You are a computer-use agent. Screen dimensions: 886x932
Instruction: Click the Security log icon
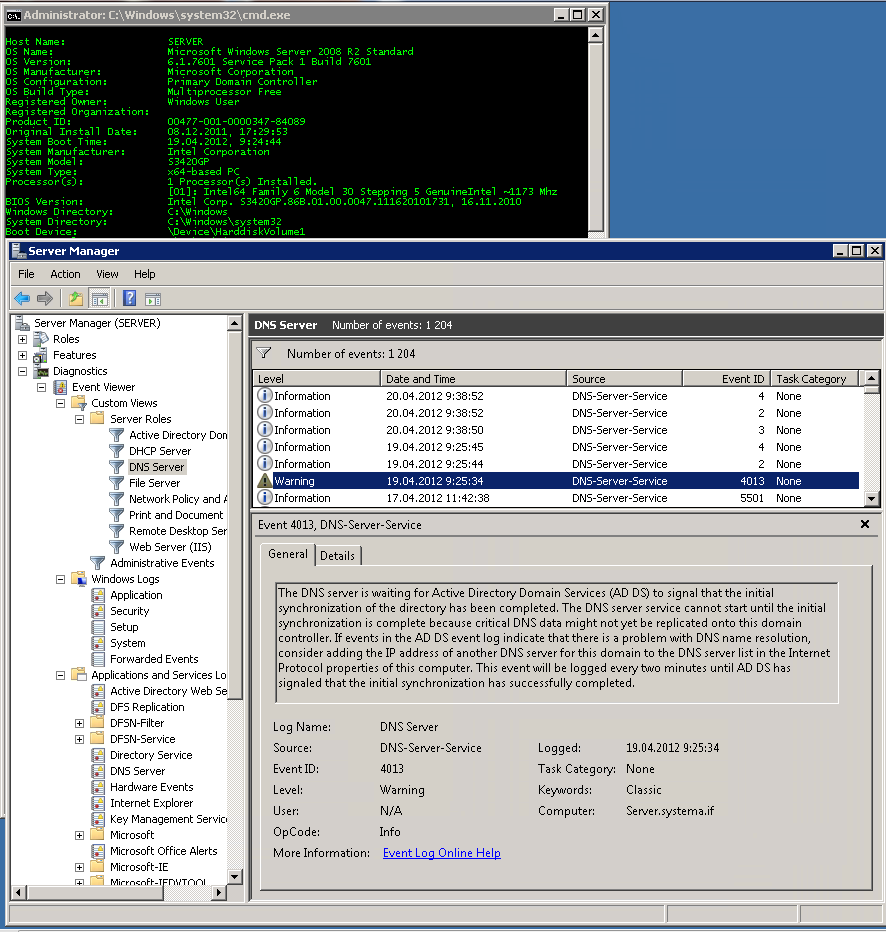click(x=98, y=611)
